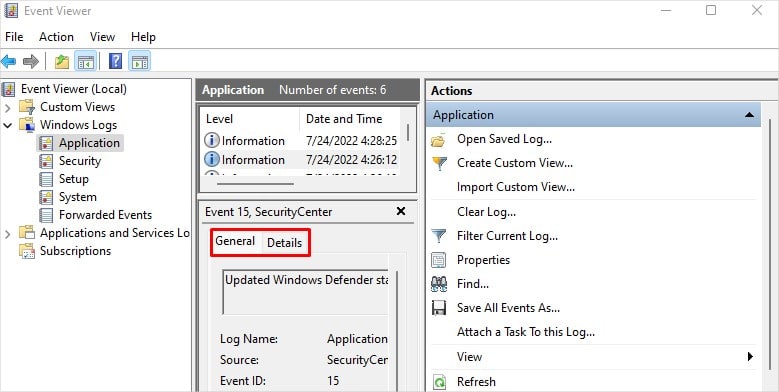Image resolution: width=779 pixels, height=392 pixels.
Task: Click Find action
Action: [472, 284]
